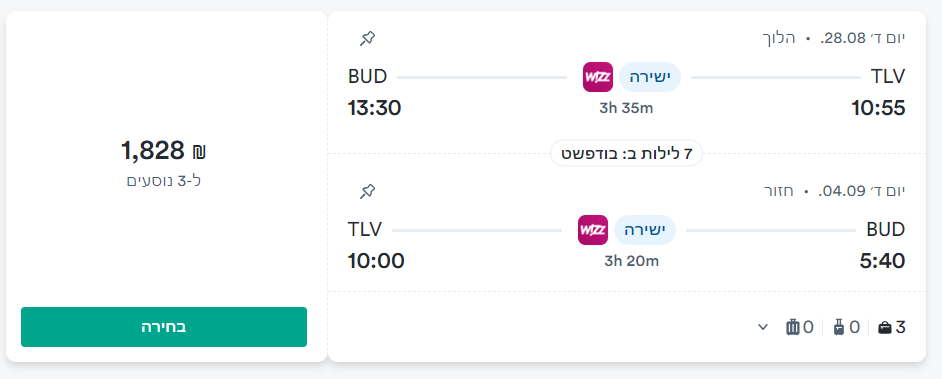The height and width of the screenshot is (379, 942).
Task: Click the ישירה direct badge on return flight
Action: [x=645, y=230]
